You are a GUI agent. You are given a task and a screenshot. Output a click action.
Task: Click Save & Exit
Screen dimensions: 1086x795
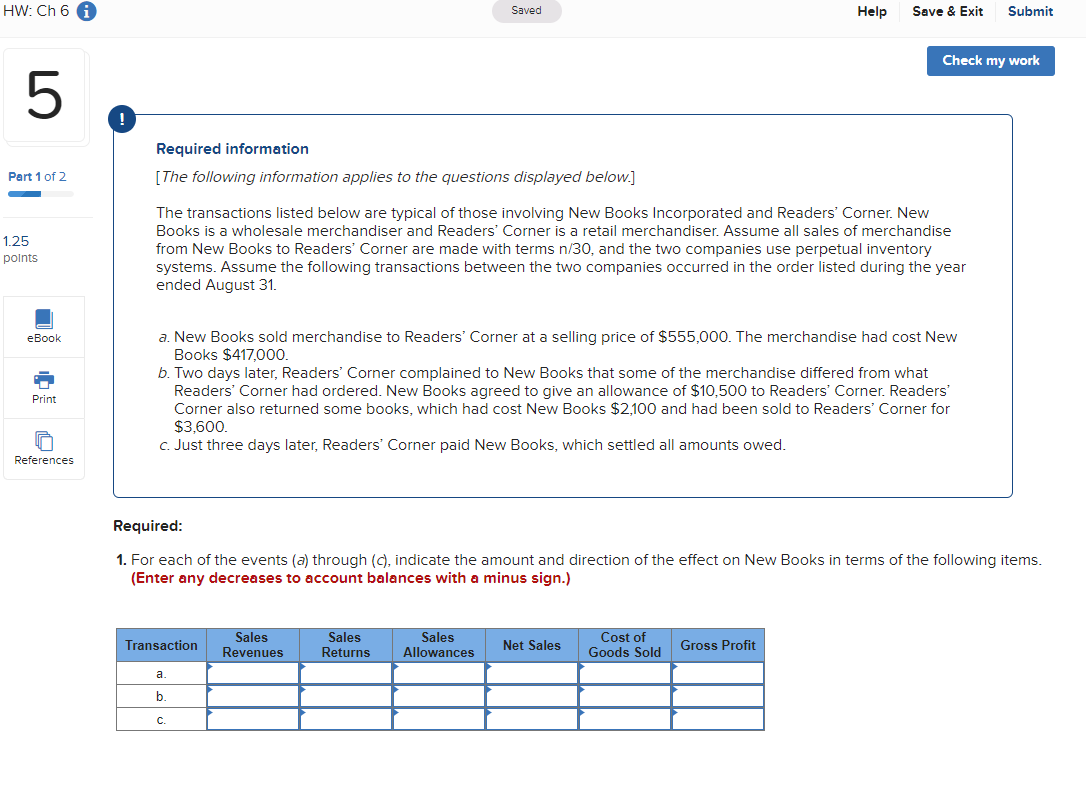[x=947, y=11]
